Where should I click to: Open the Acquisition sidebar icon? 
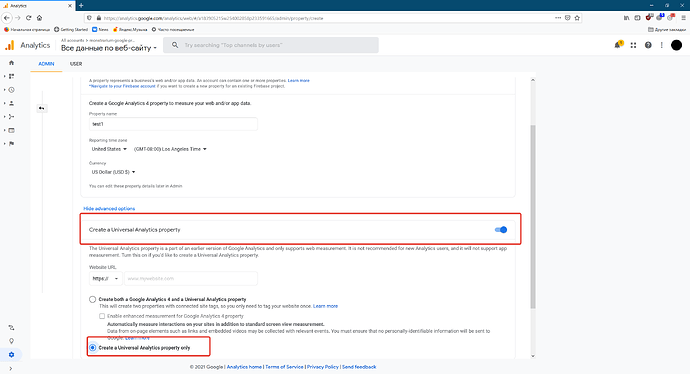pyautogui.click(x=11, y=117)
